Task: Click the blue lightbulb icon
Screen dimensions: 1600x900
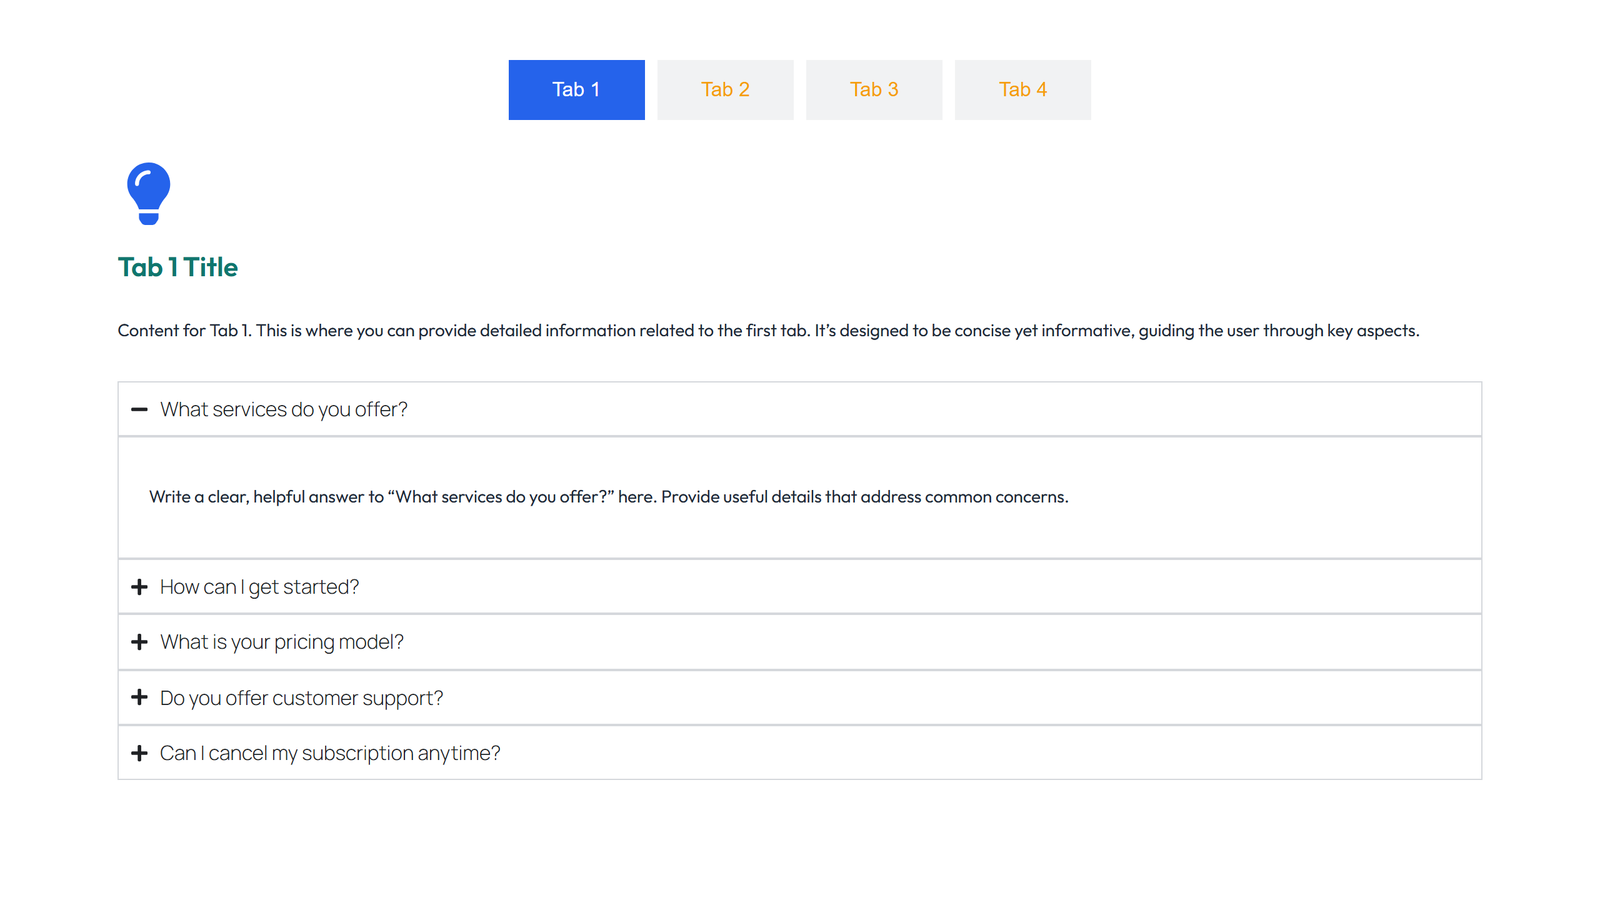Action: [148, 192]
